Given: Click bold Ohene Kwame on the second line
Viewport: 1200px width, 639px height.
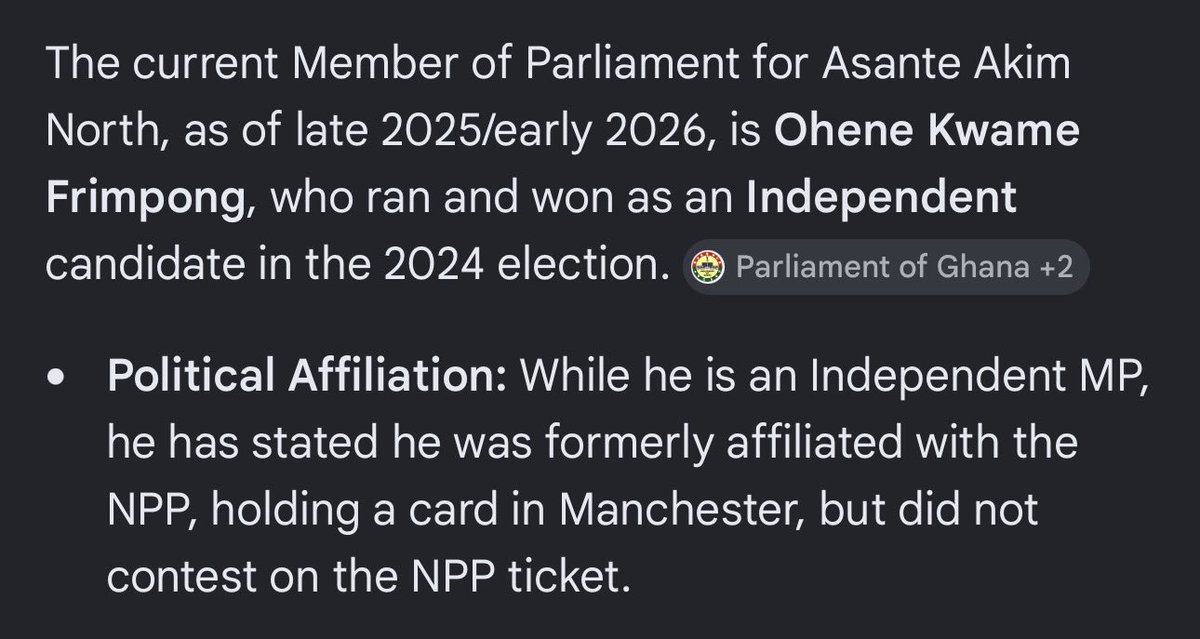Looking at the screenshot, I should [926, 133].
